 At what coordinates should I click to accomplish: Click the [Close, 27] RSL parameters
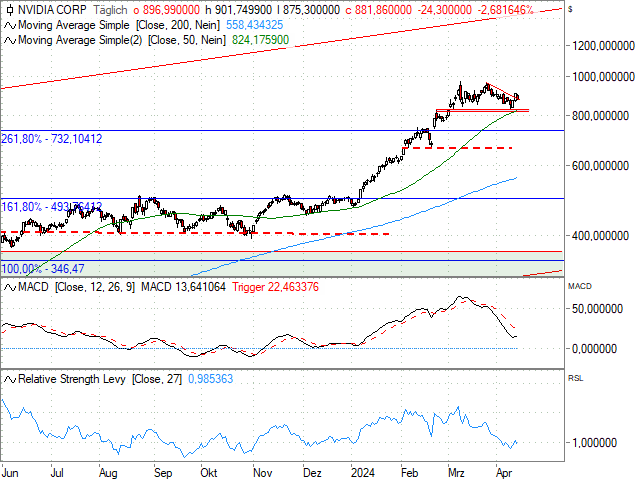click(156, 379)
